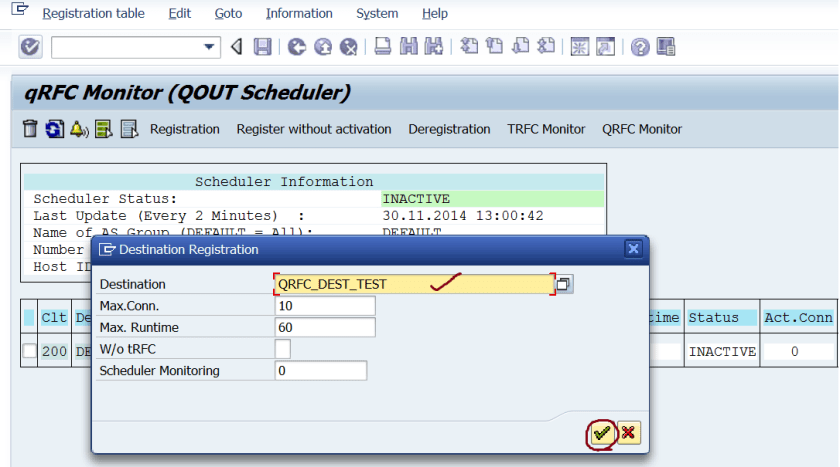The height and width of the screenshot is (467, 840).
Task: Click the Next Page icon
Action: [x=520, y=47]
